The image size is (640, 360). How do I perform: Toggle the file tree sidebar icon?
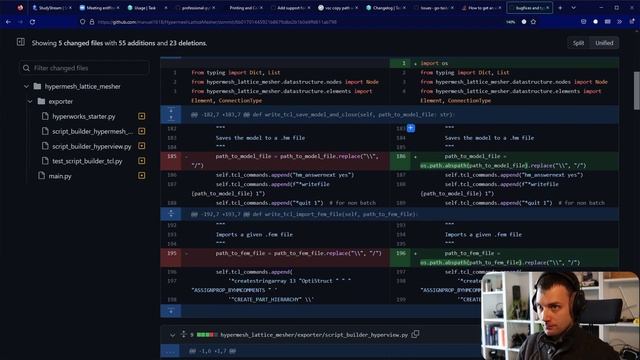coord(20,42)
